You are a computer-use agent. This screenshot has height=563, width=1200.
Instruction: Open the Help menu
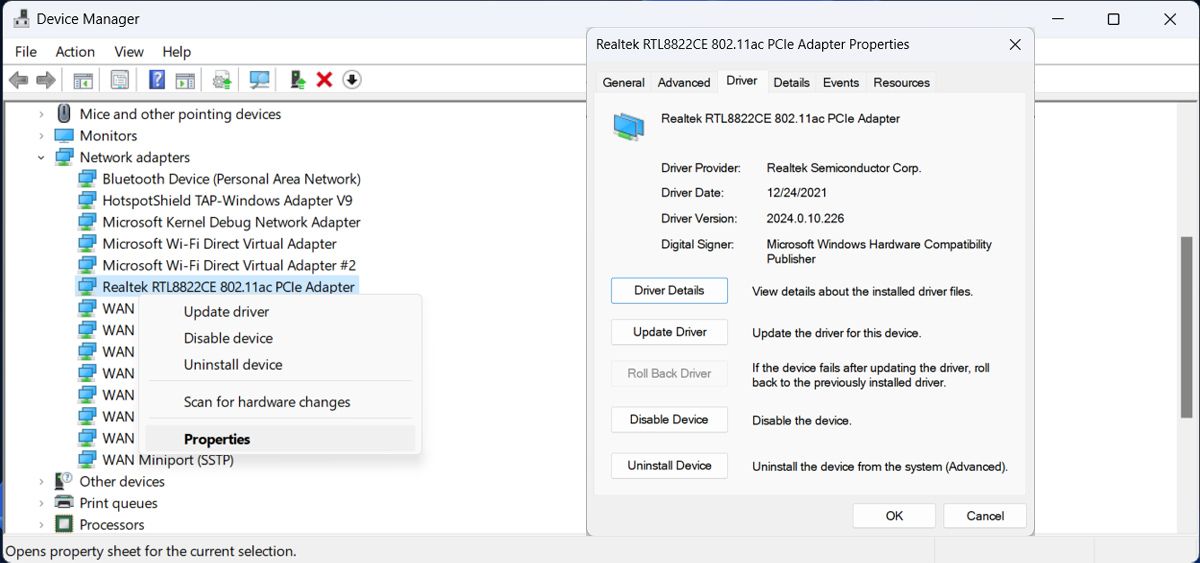[176, 51]
